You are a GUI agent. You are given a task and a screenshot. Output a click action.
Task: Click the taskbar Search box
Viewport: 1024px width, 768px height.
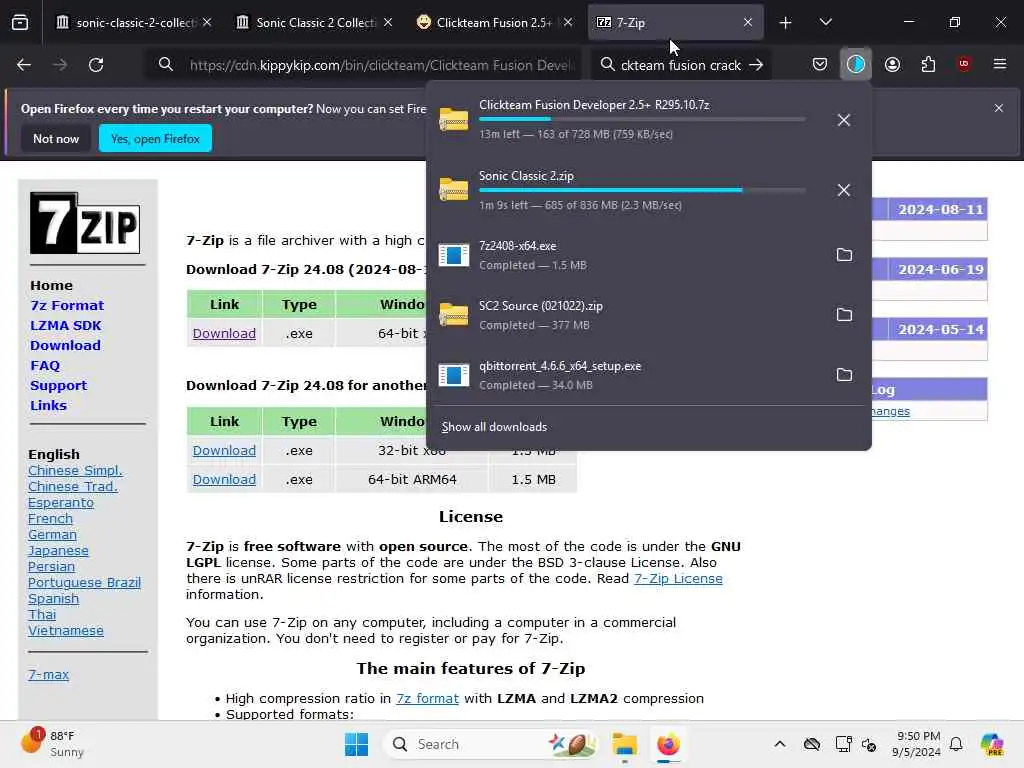coord(492,744)
